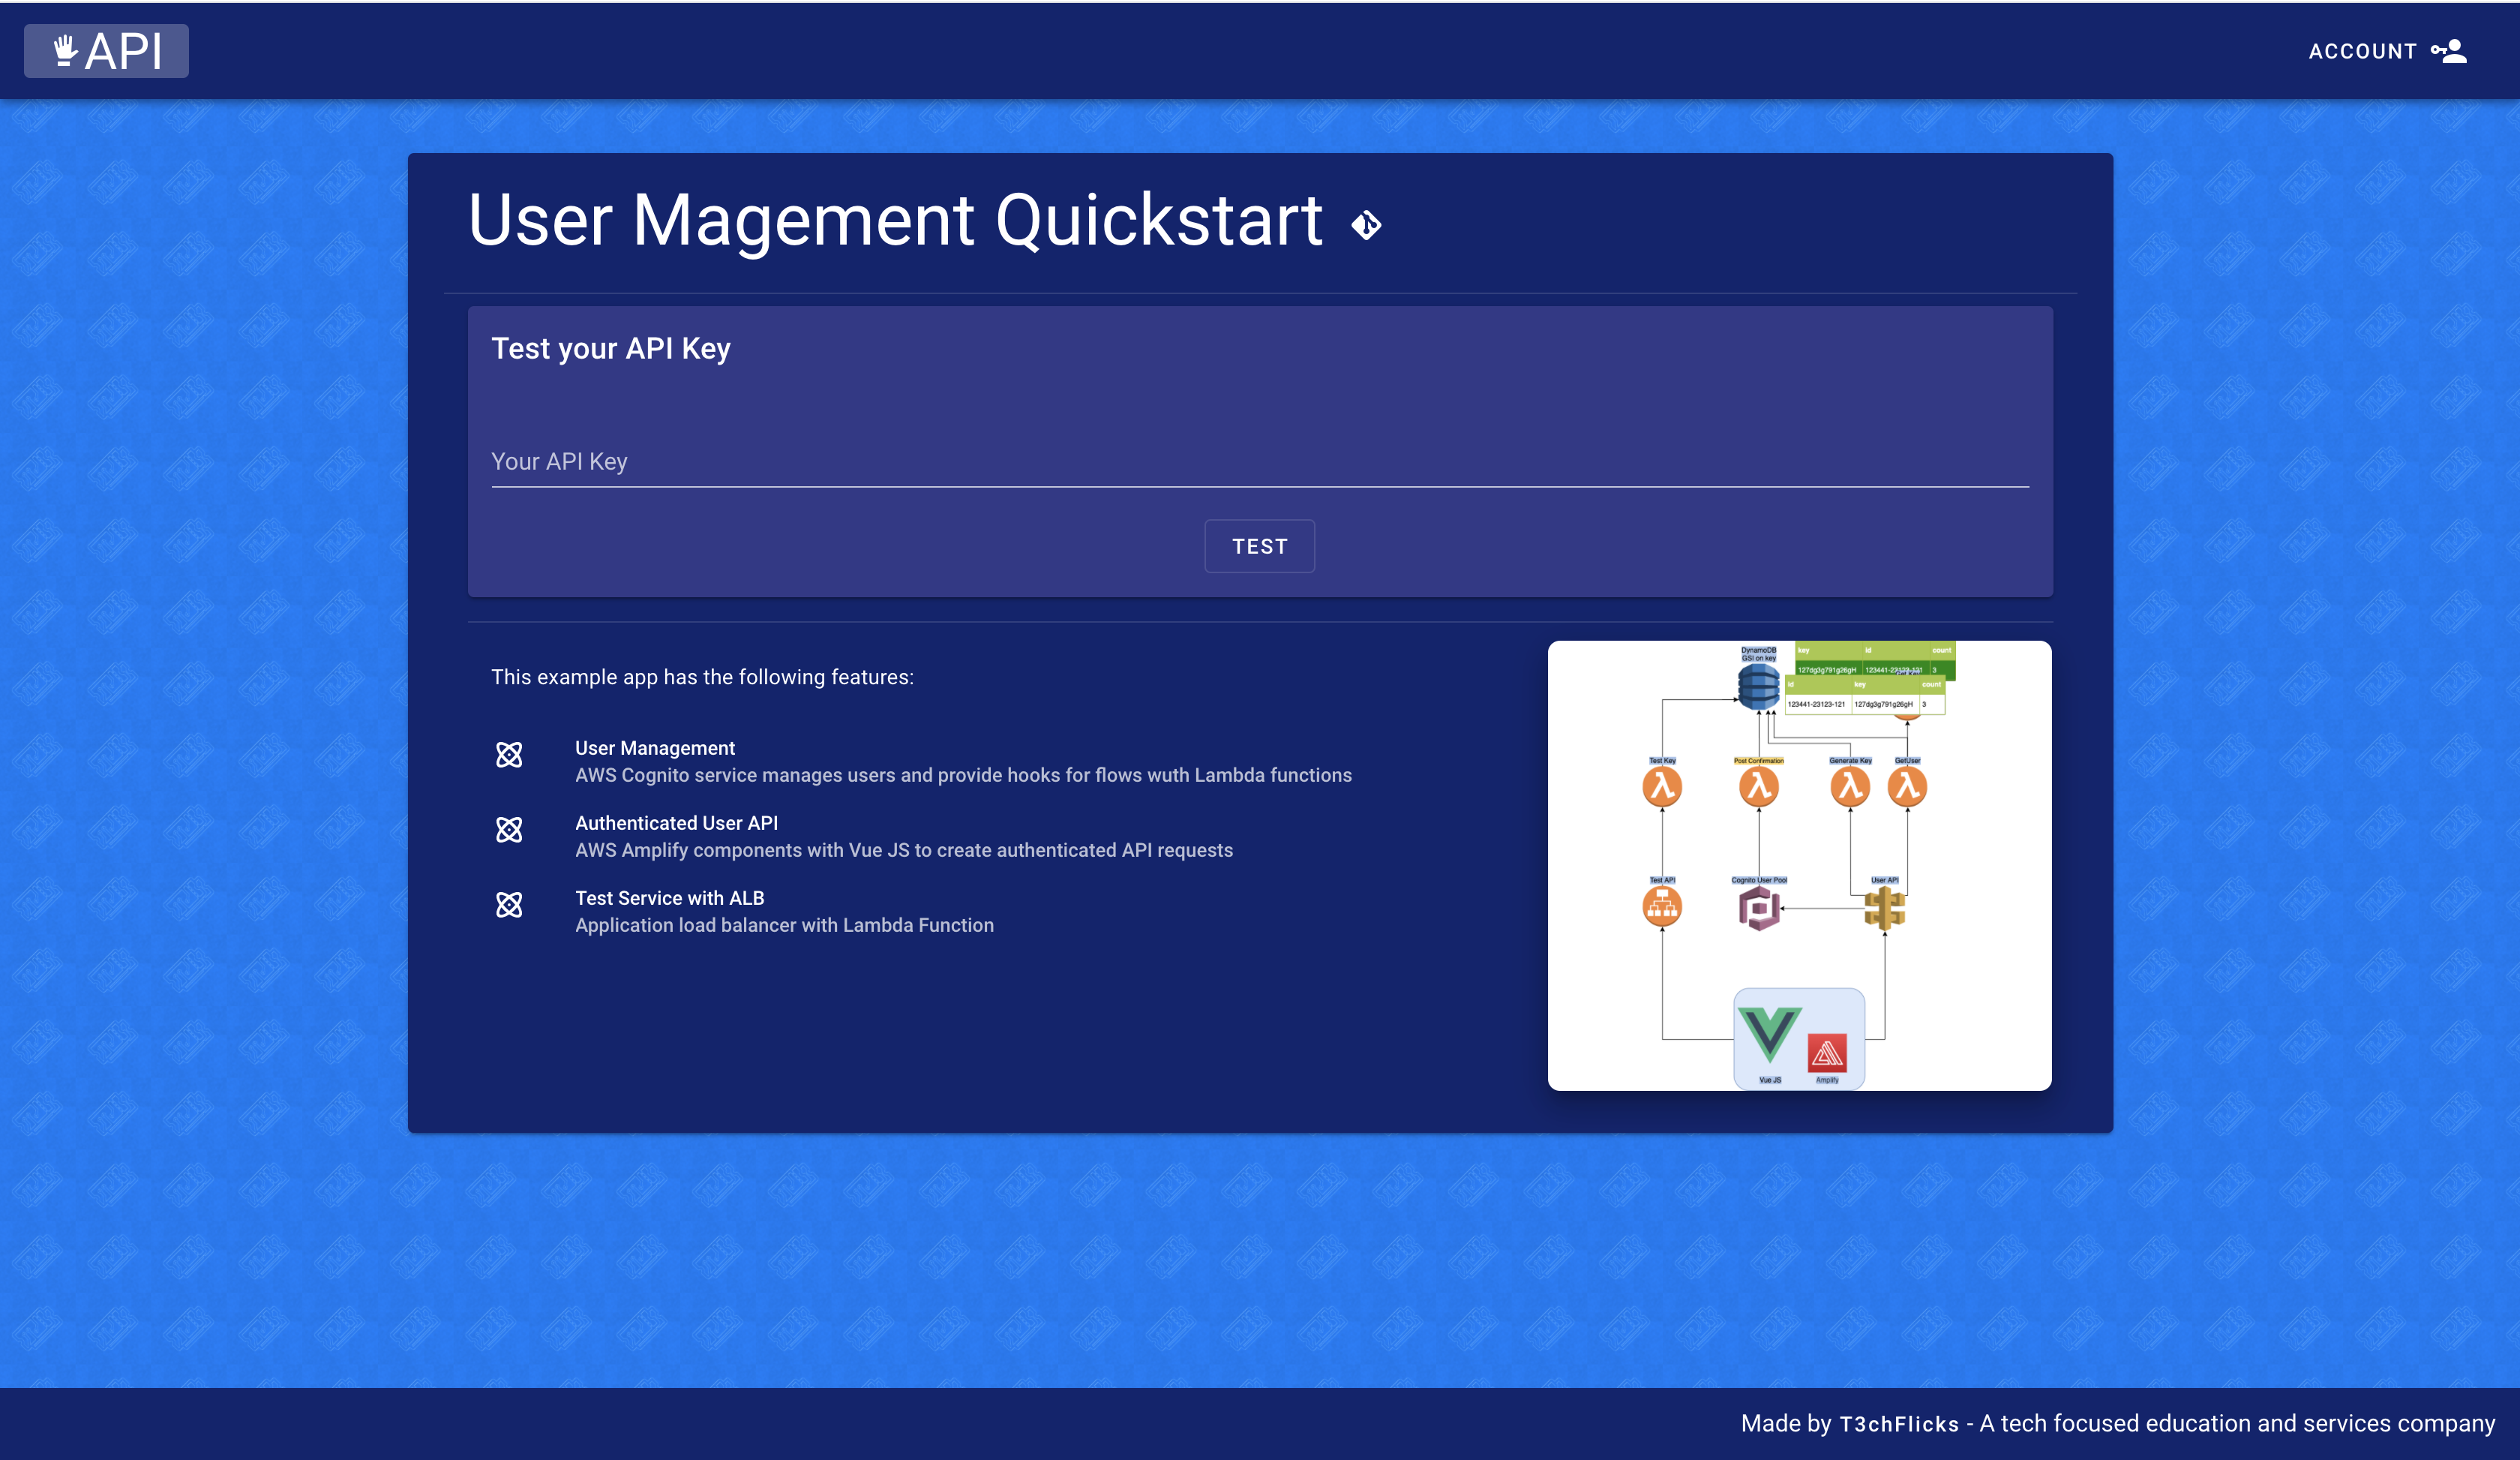Focus the Your API Key input field
The width and height of the screenshot is (2520, 1460).
[1259, 462]
